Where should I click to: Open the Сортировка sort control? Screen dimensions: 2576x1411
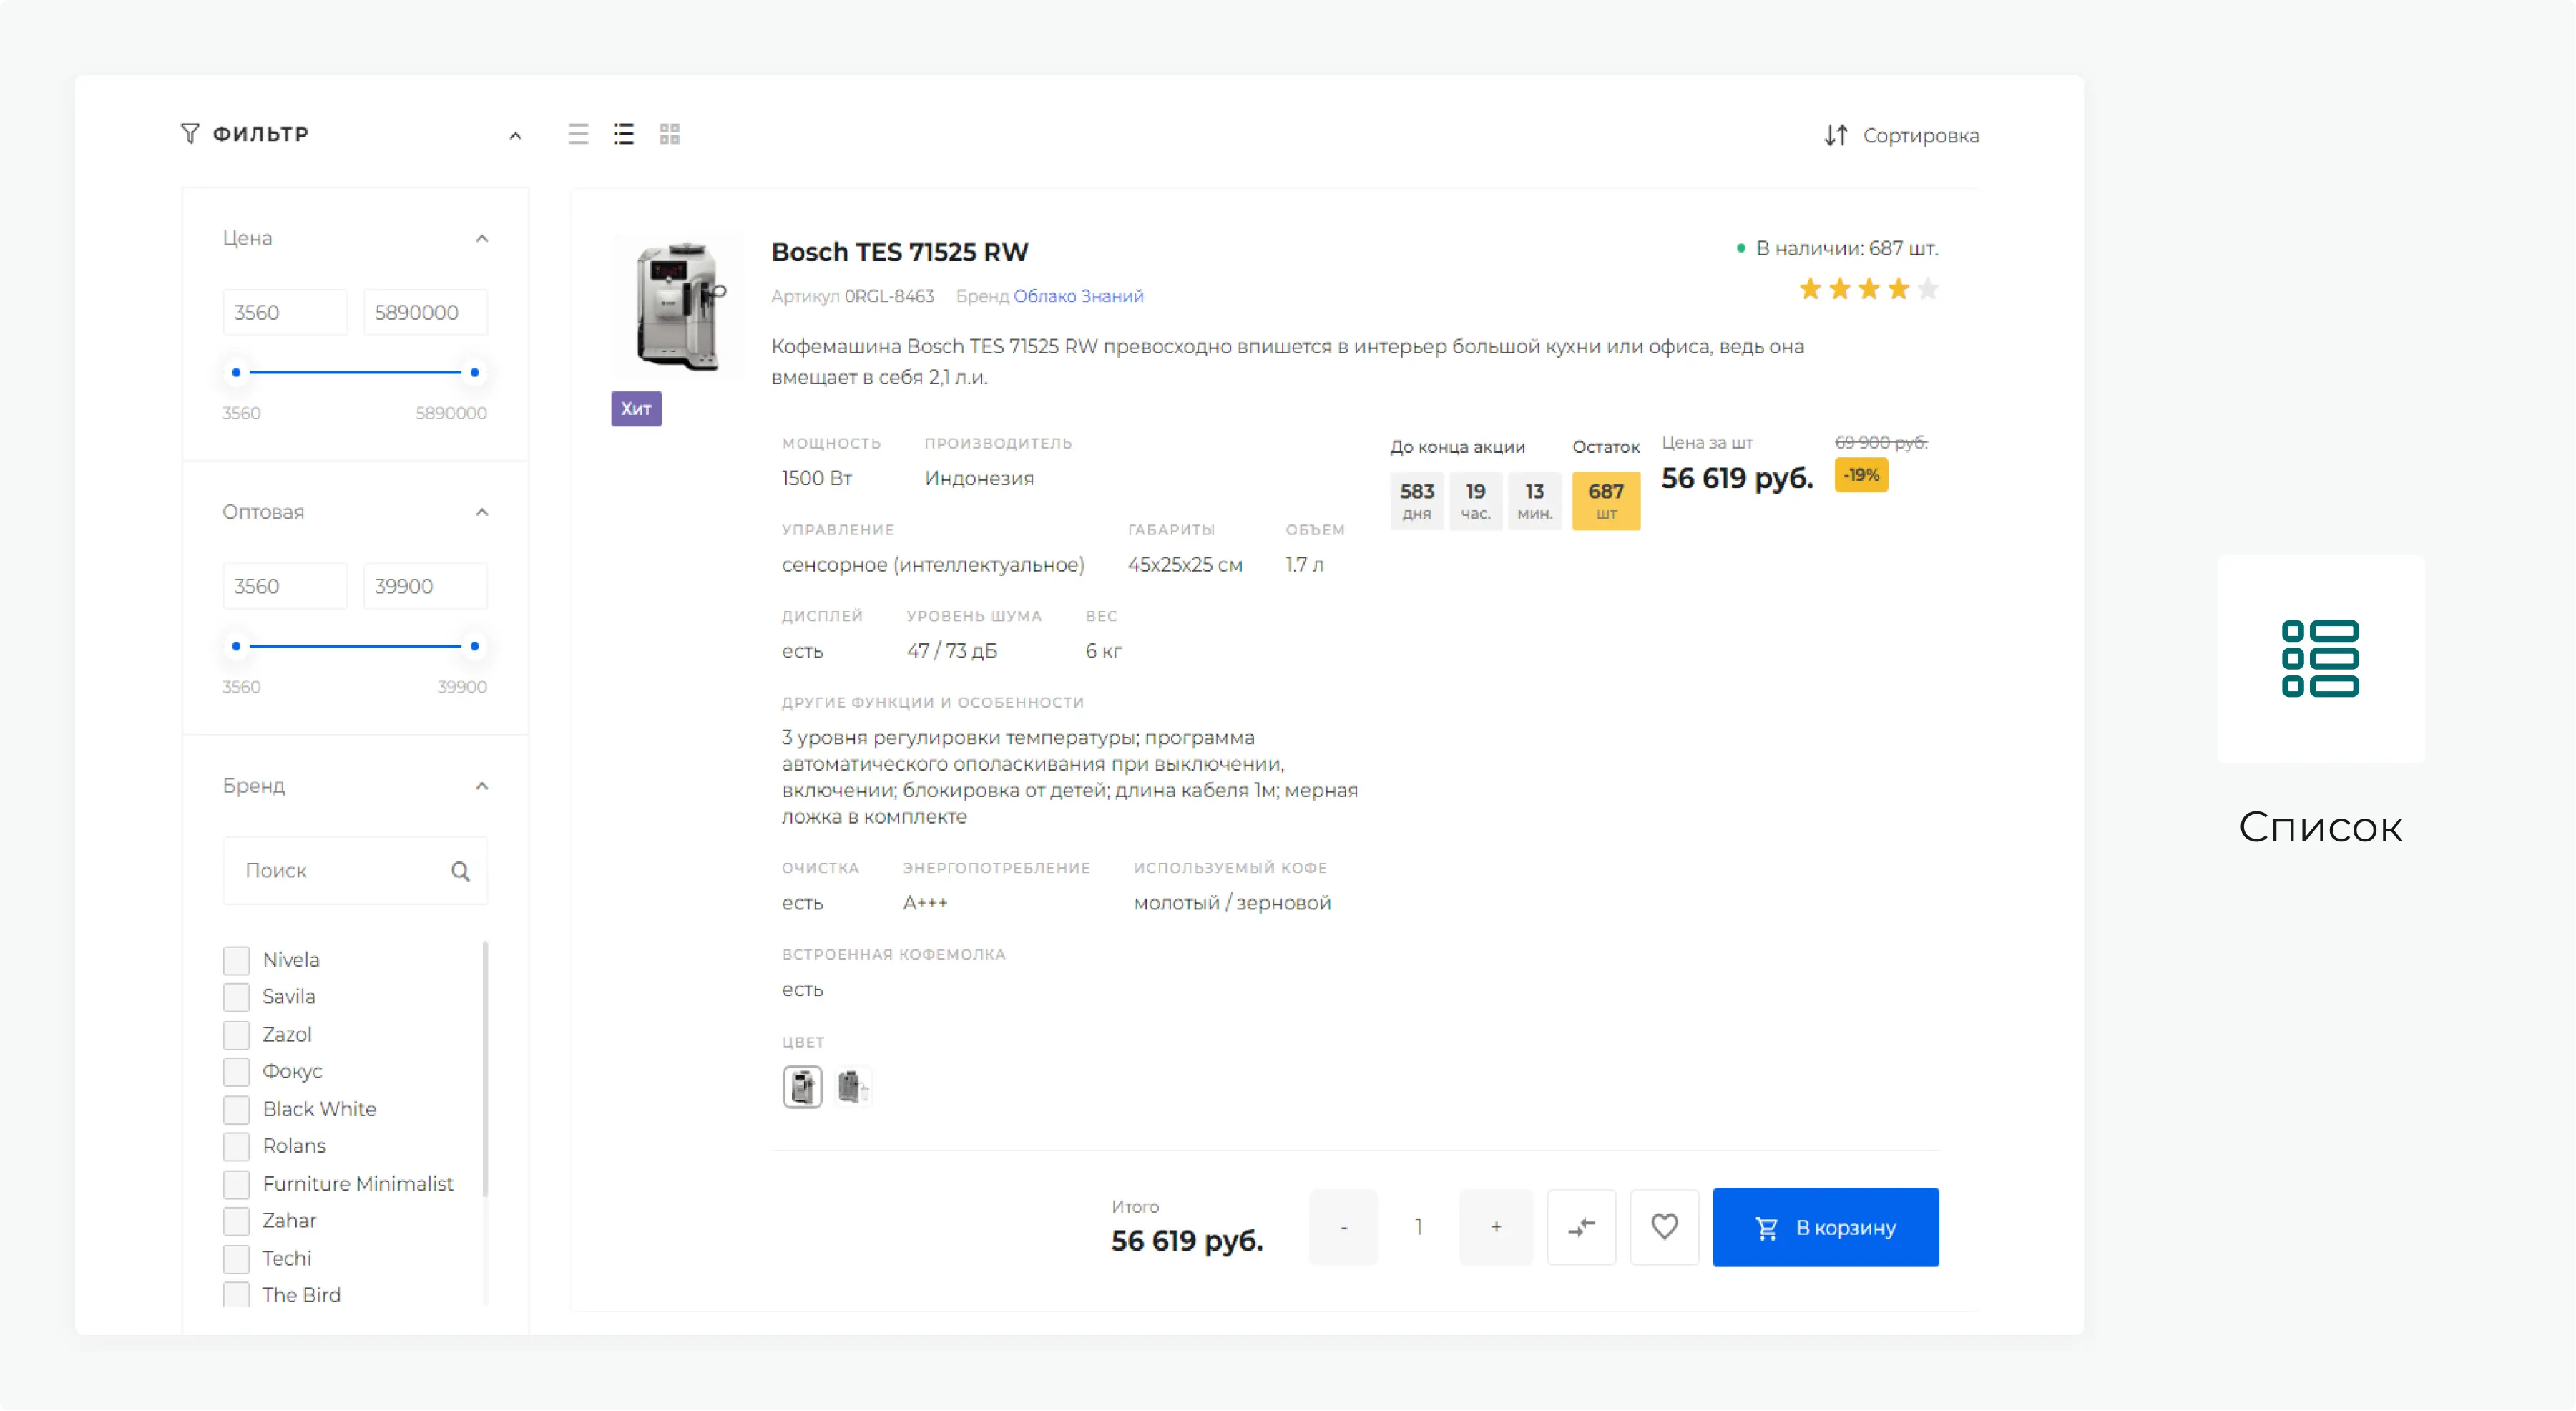click(x=1901, y=135)
